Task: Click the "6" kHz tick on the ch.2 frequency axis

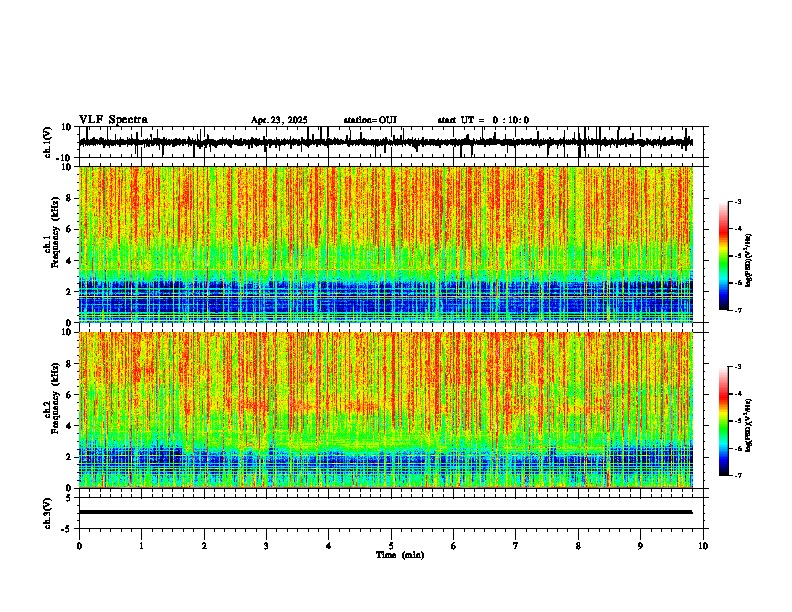Action: point(69,395)
